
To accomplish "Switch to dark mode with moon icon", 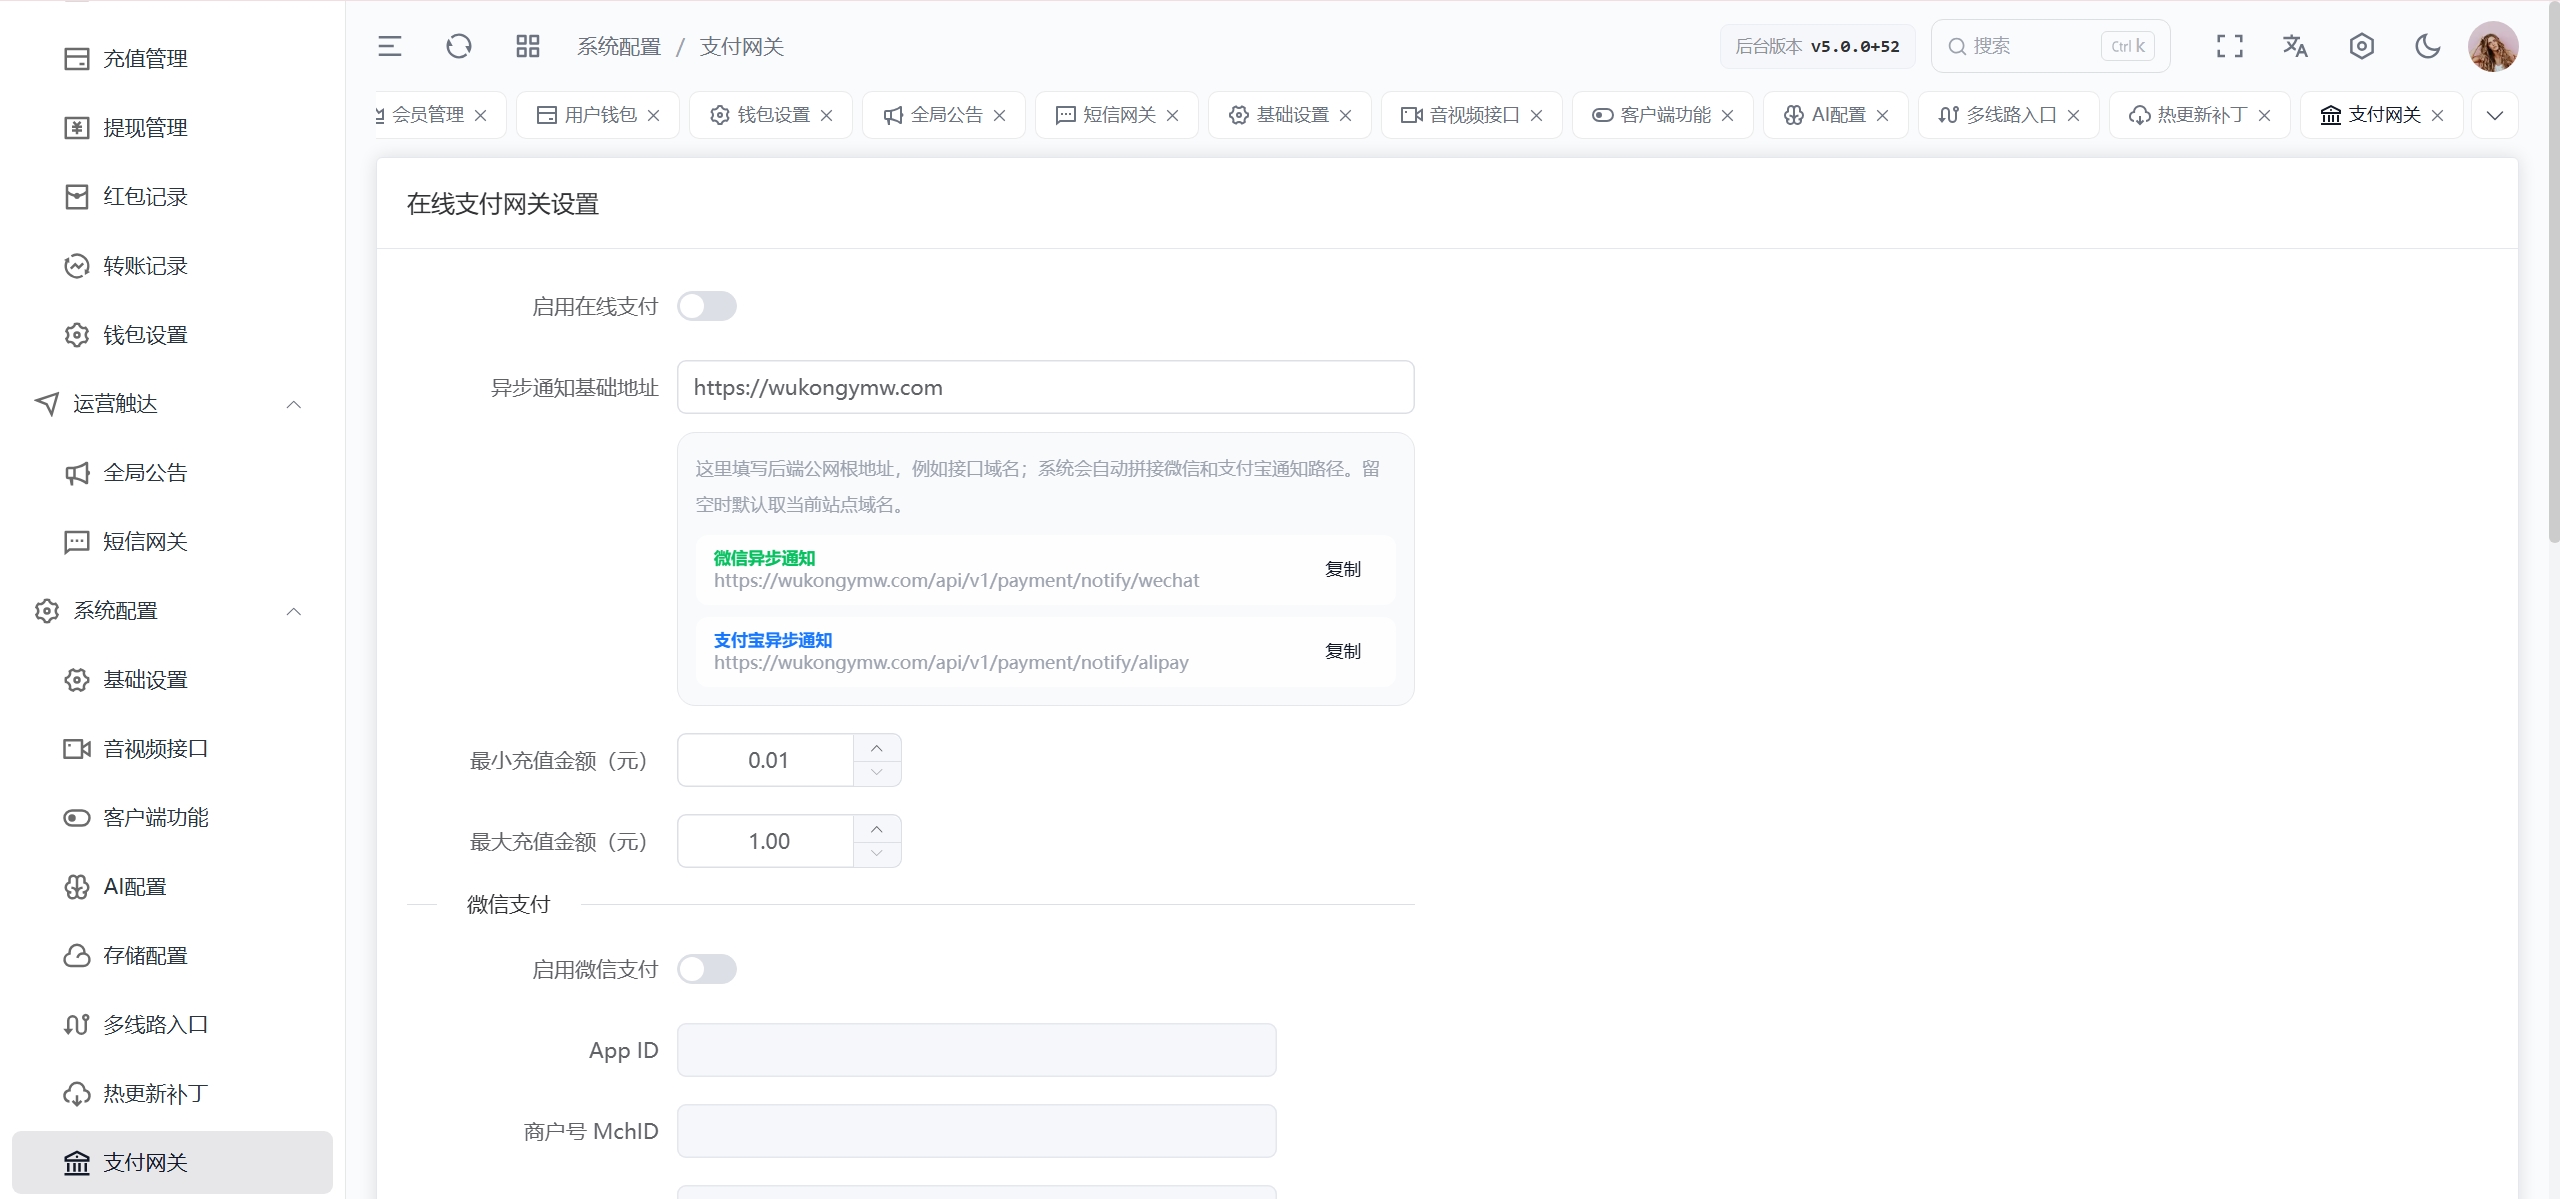I will click(2428, 46).
